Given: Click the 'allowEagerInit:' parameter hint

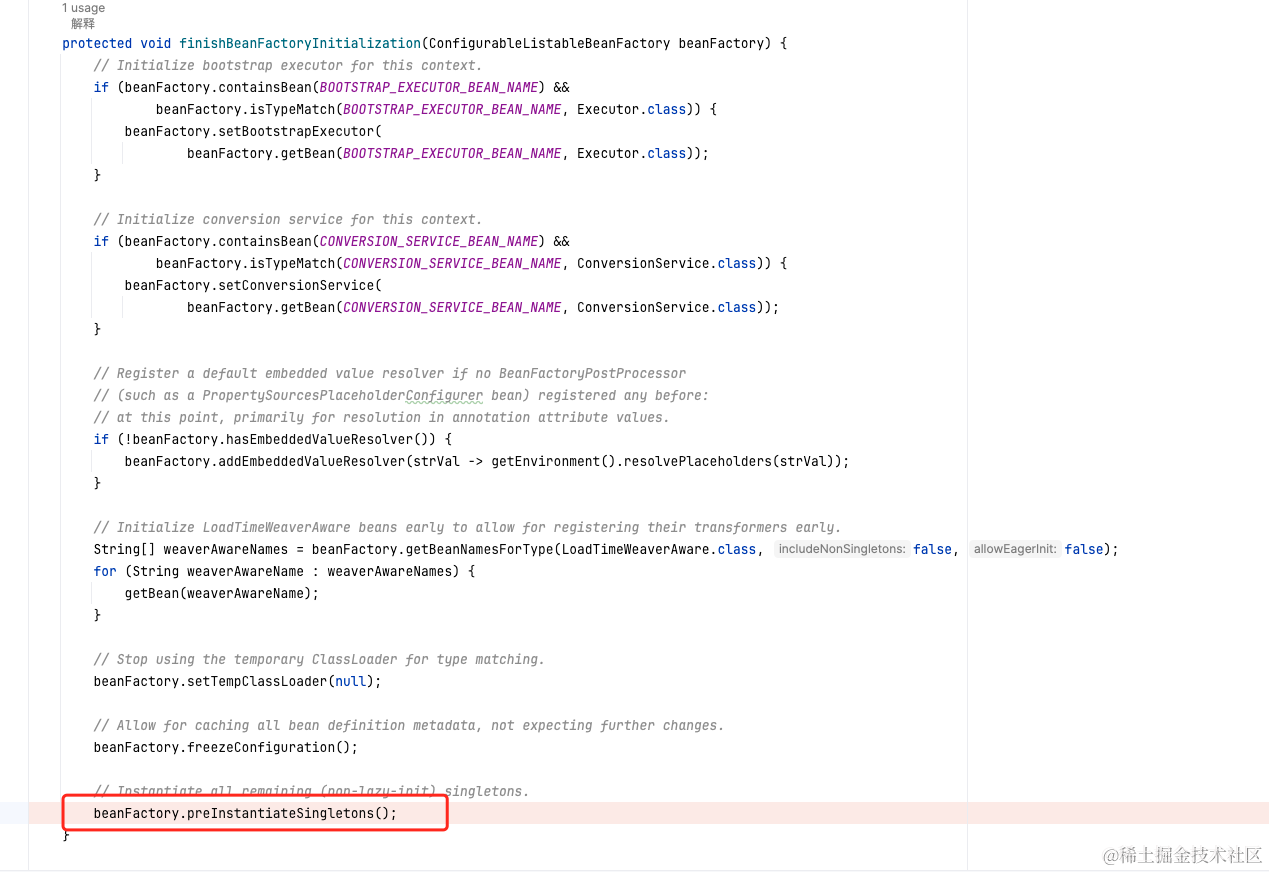Looking at the screenshot, I should click(x=1015, y=549).
